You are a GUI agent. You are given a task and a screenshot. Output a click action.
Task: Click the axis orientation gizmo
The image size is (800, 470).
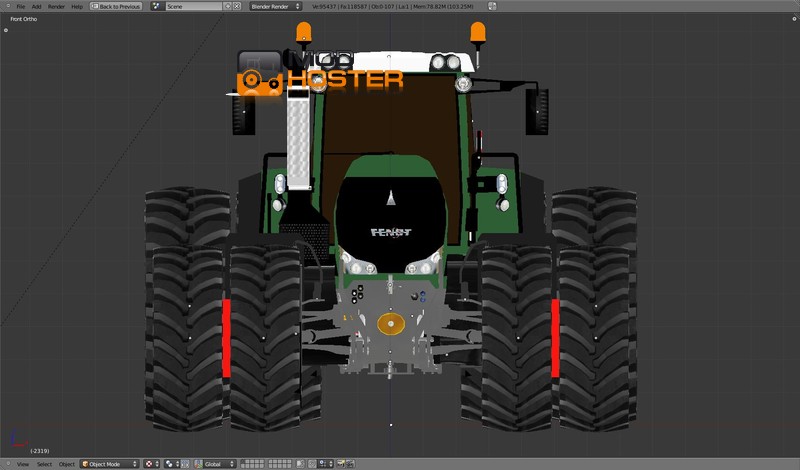tap(18, 439)
